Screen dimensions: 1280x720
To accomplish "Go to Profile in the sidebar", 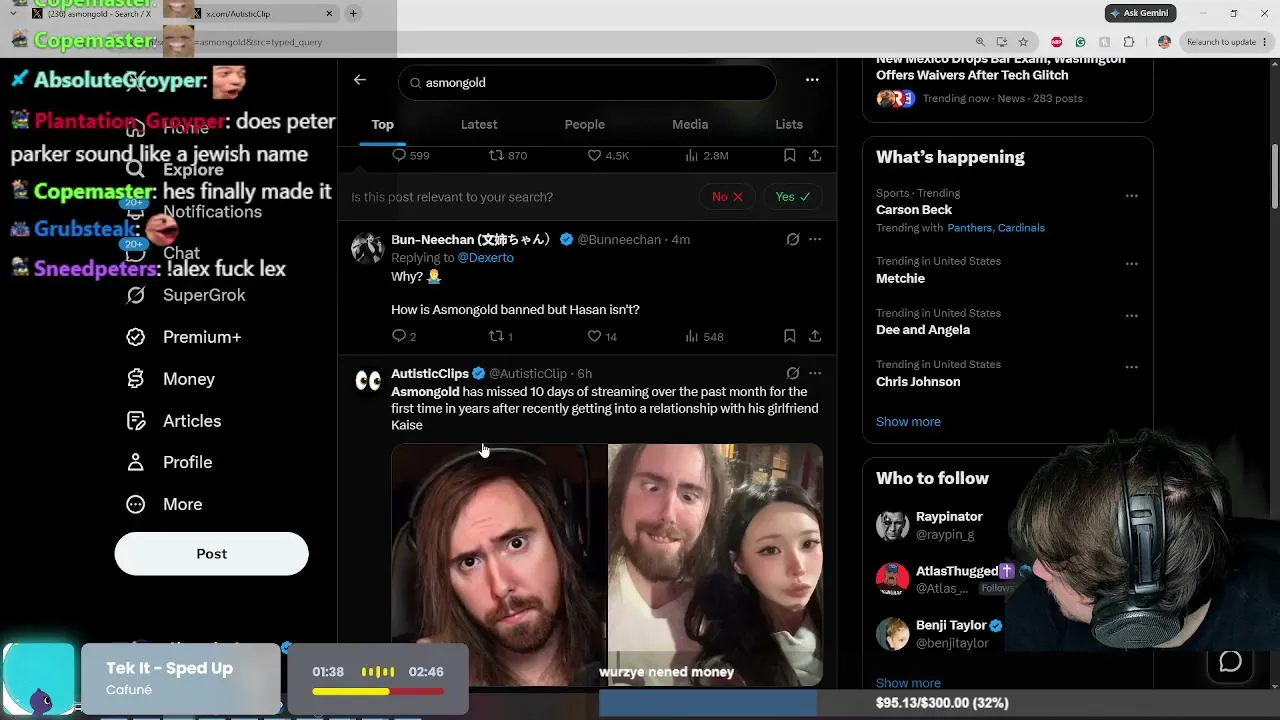I will click(170, 462).
